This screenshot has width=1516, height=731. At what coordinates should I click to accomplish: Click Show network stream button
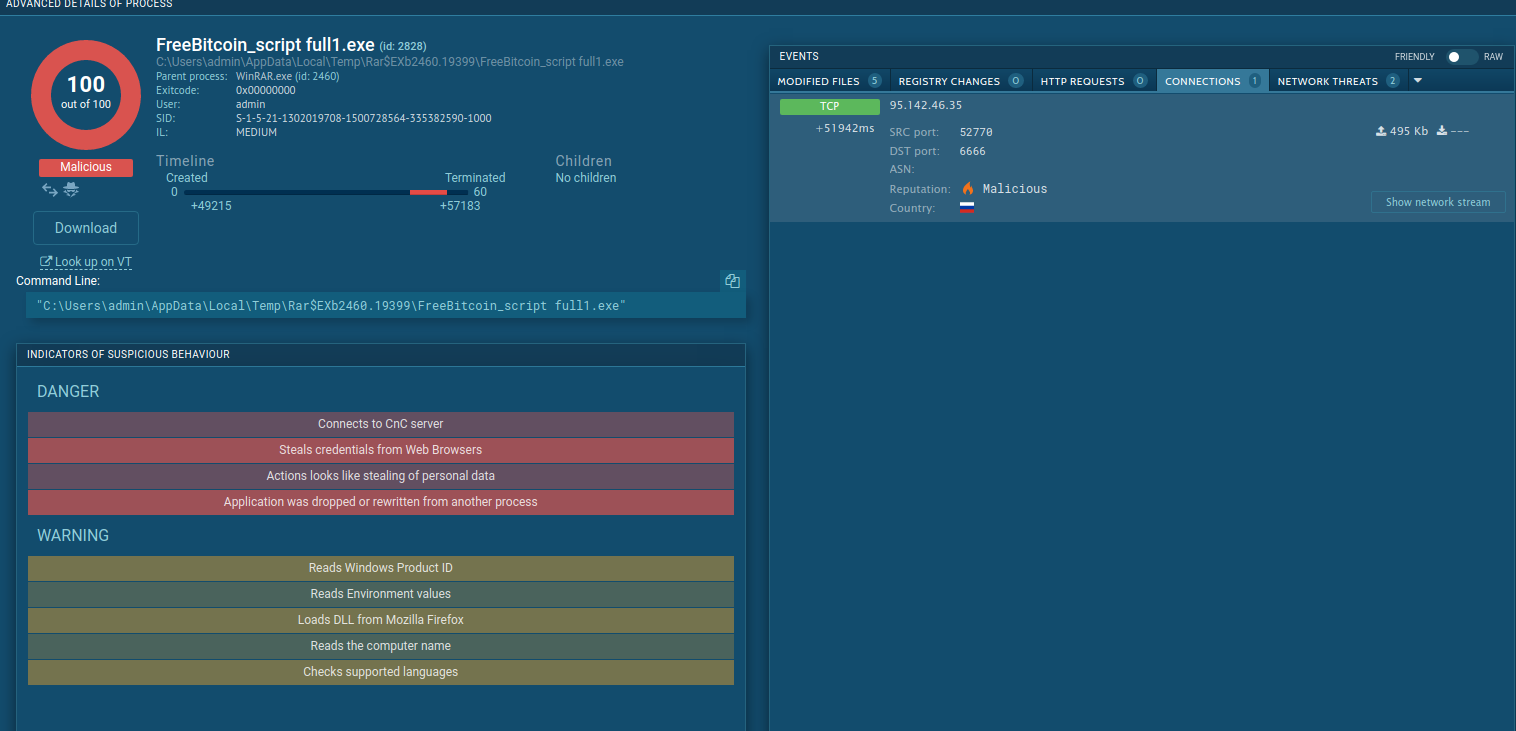[x=1437, y=202]
